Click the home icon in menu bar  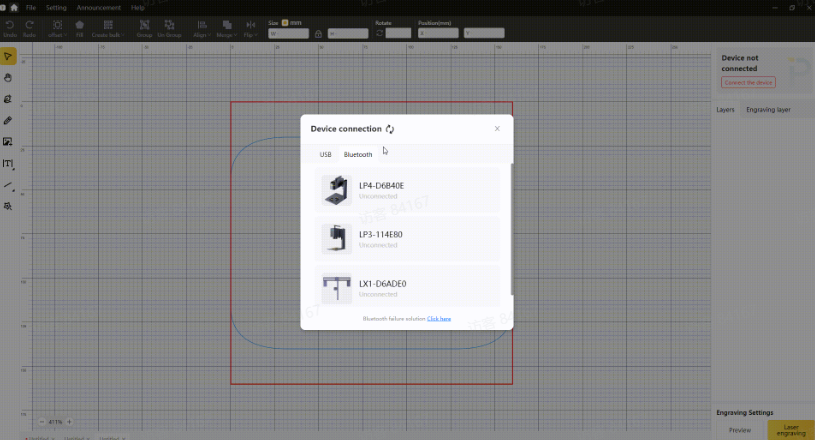click(14, 7)
